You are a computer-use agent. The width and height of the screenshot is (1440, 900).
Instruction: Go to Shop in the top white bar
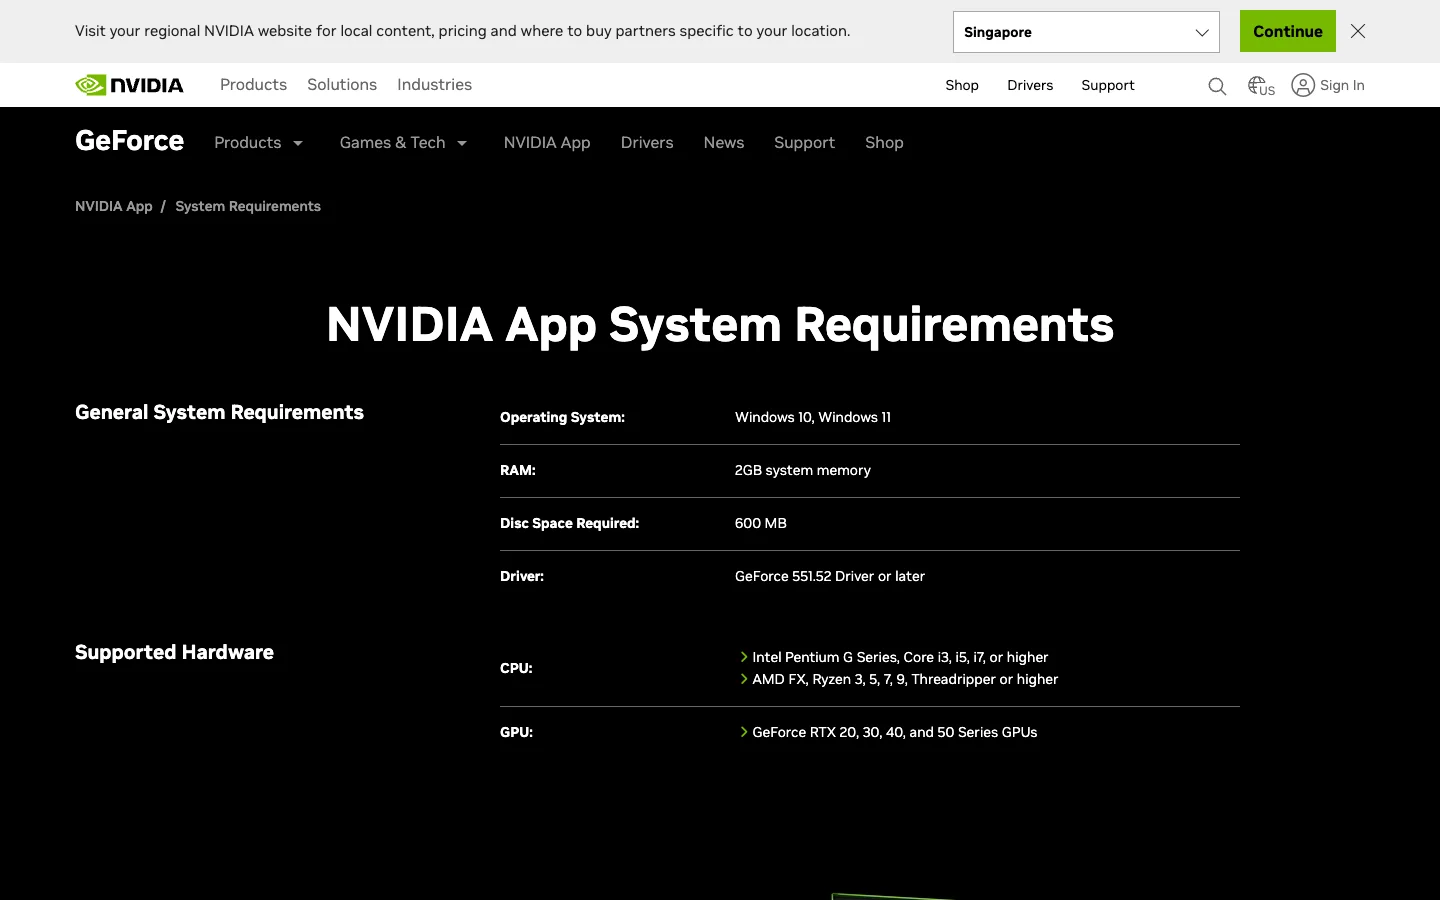(962, 85)
